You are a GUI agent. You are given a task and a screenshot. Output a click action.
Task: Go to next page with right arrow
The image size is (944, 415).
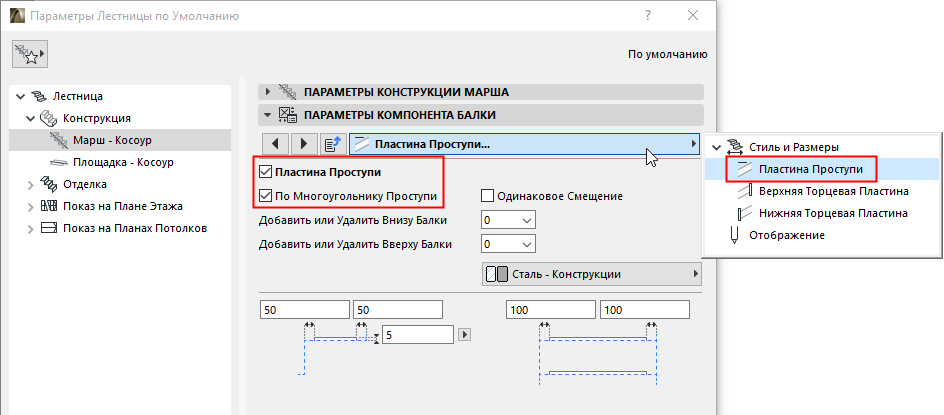click(304, 144)
